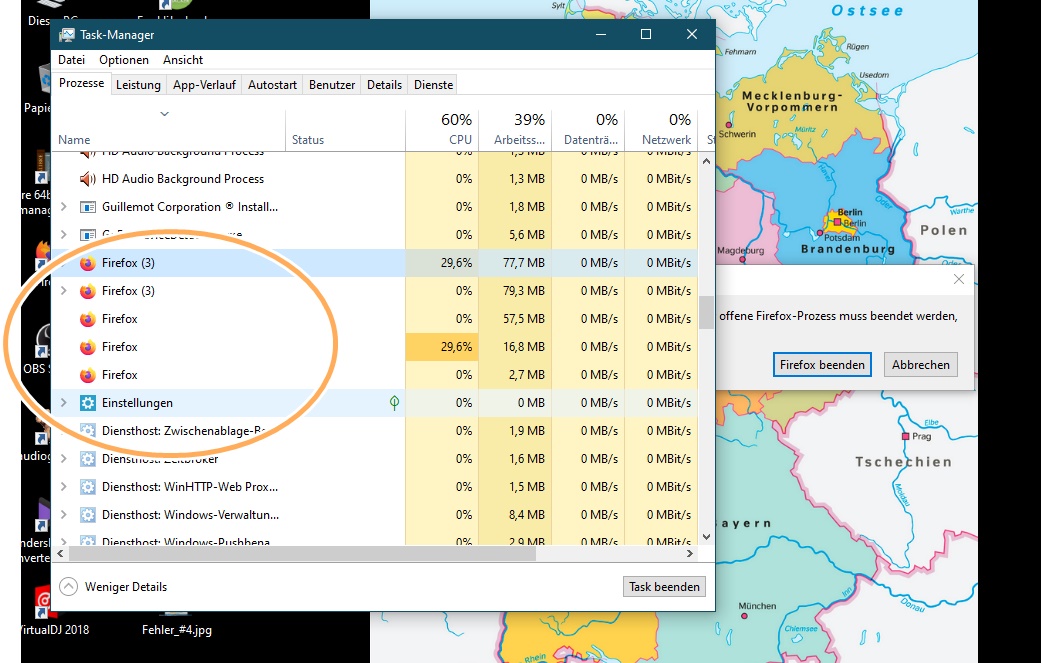Click Abbrechen in the Firefox dialog
Image resolution: width=1041 pixels, height=663 pixels.
[920, 364]
